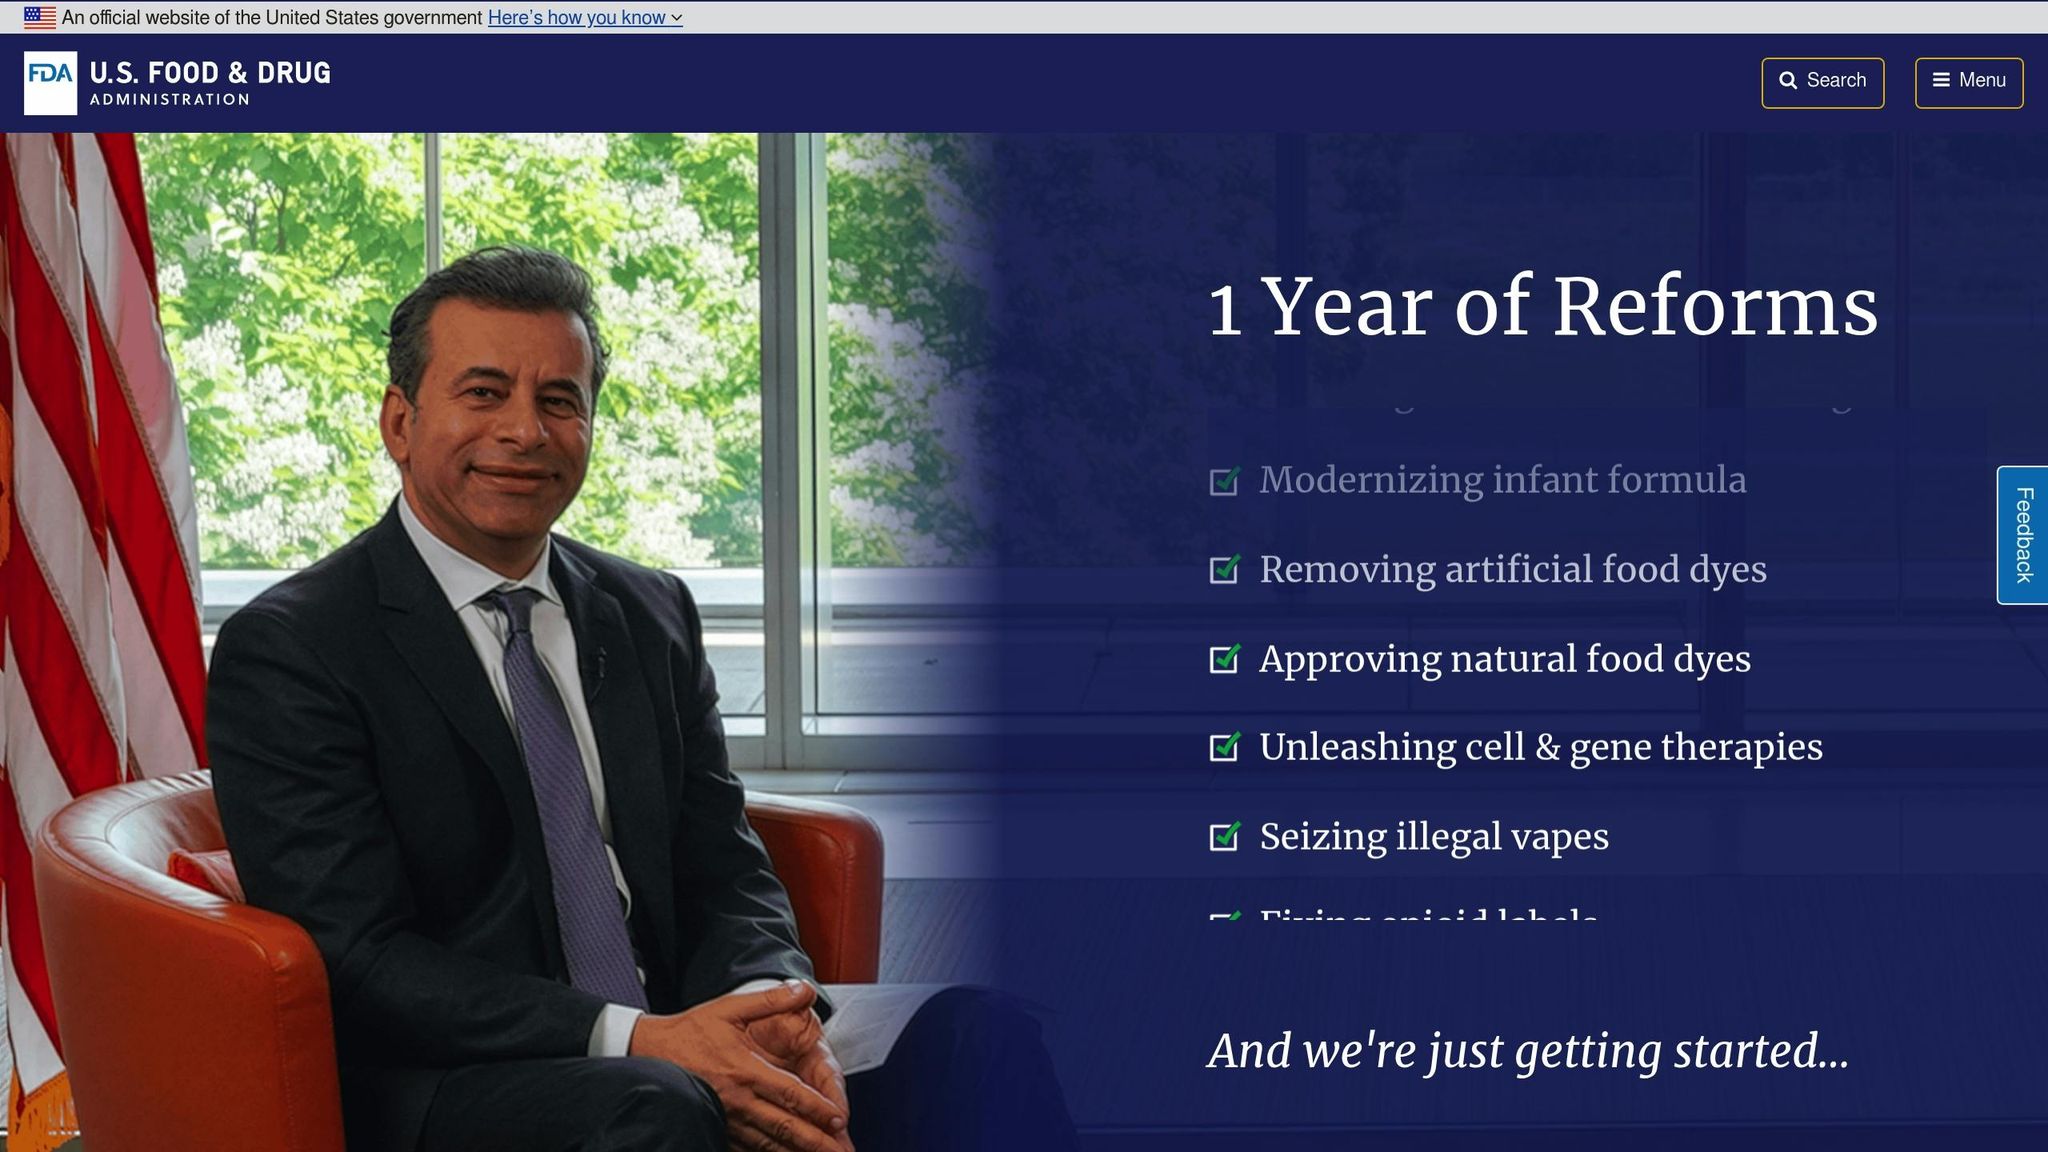Click the hamburger icon in the Menu button
Image resolution: width=2048 pixels, height=1152 pixels.
(x=1941, y=80)
